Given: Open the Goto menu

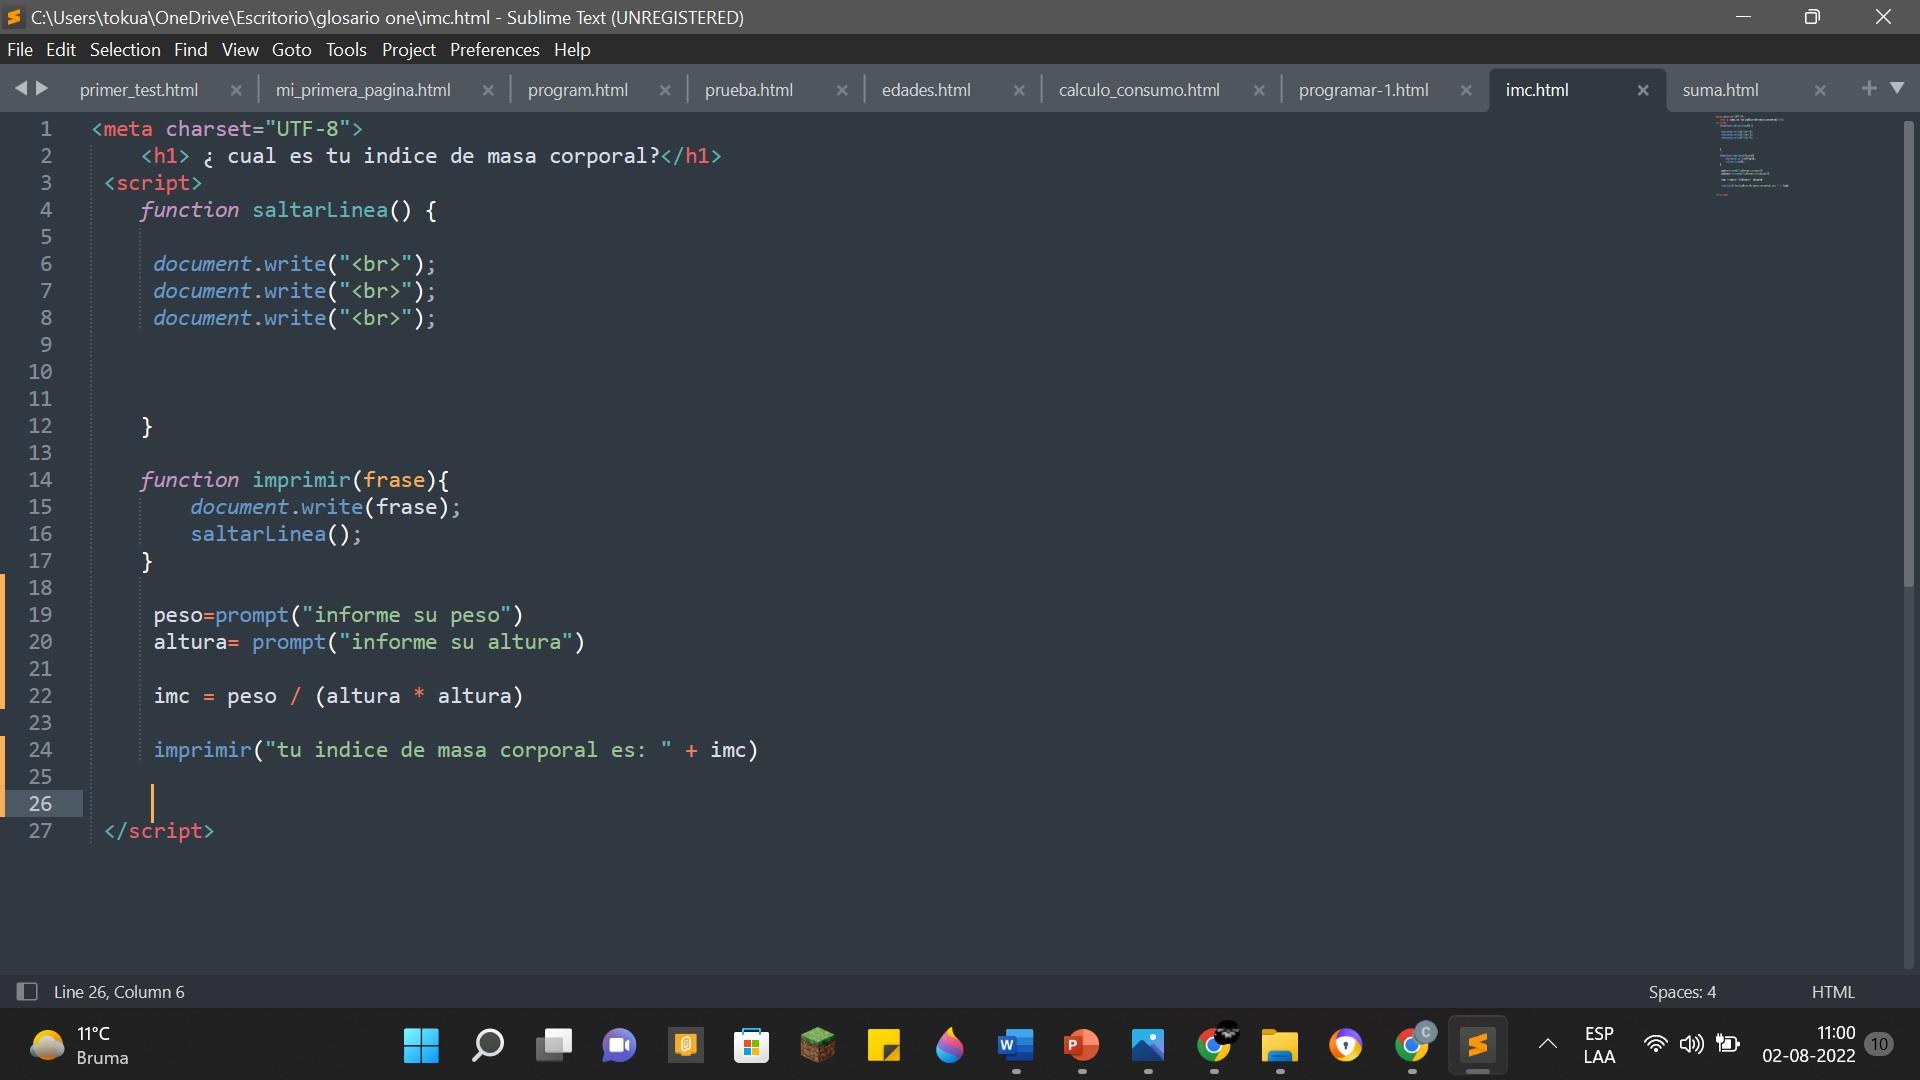Looking at the screenshot, I should click(x=291, y=50).
